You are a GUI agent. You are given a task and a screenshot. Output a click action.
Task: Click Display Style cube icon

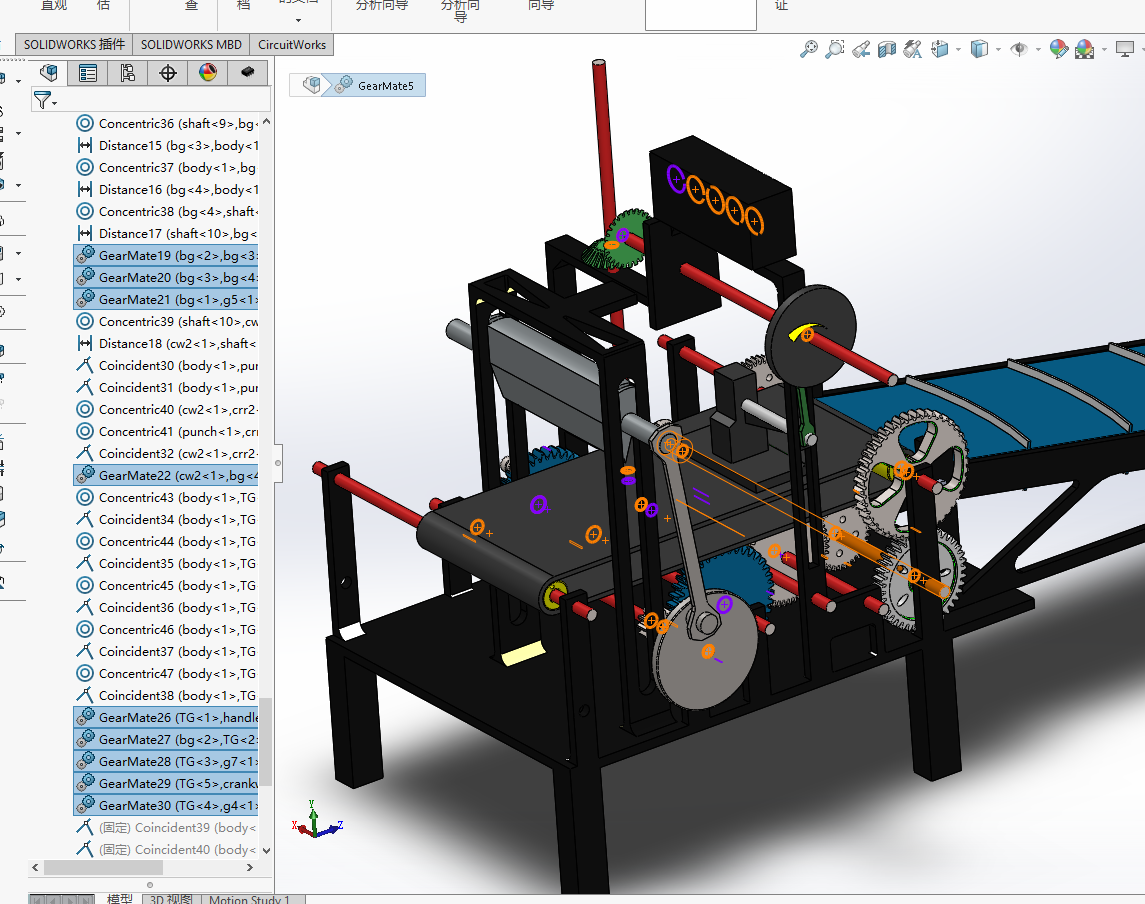pos(979,49)
